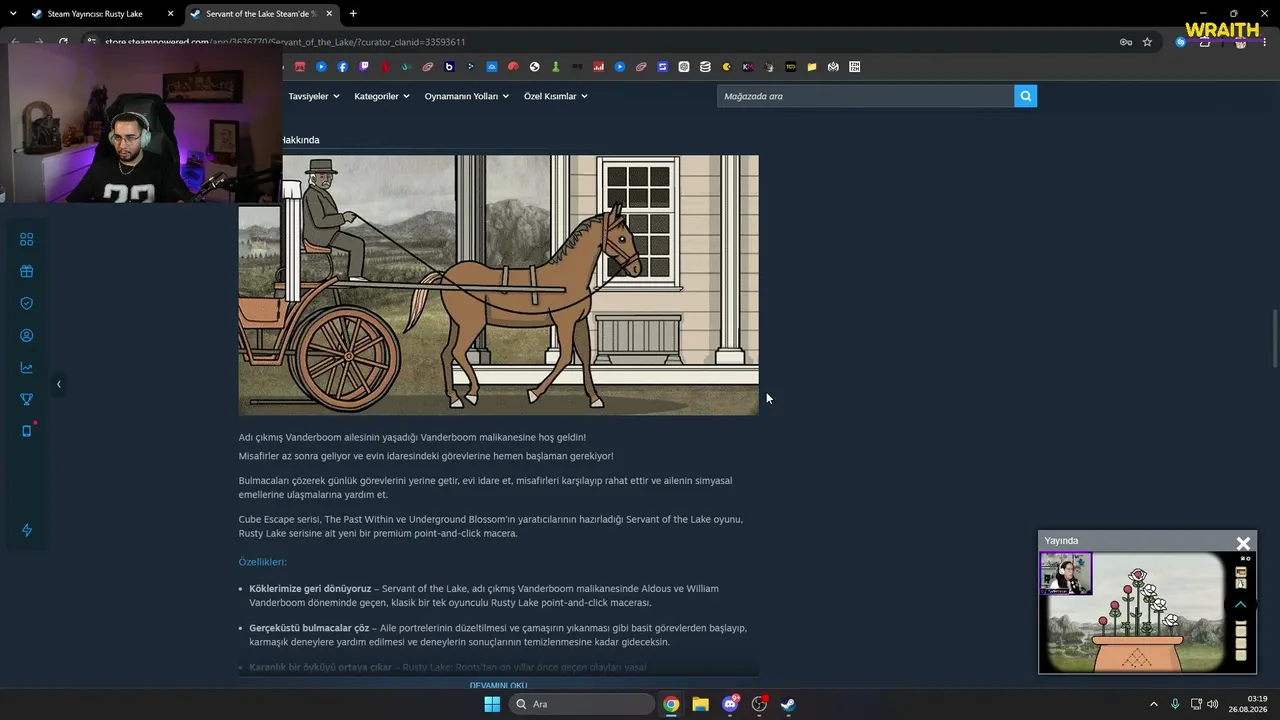Open the mobile phone icon with red dot
Image resolution: width=1280 pixels, height=720 pixels.
[27, 431]
